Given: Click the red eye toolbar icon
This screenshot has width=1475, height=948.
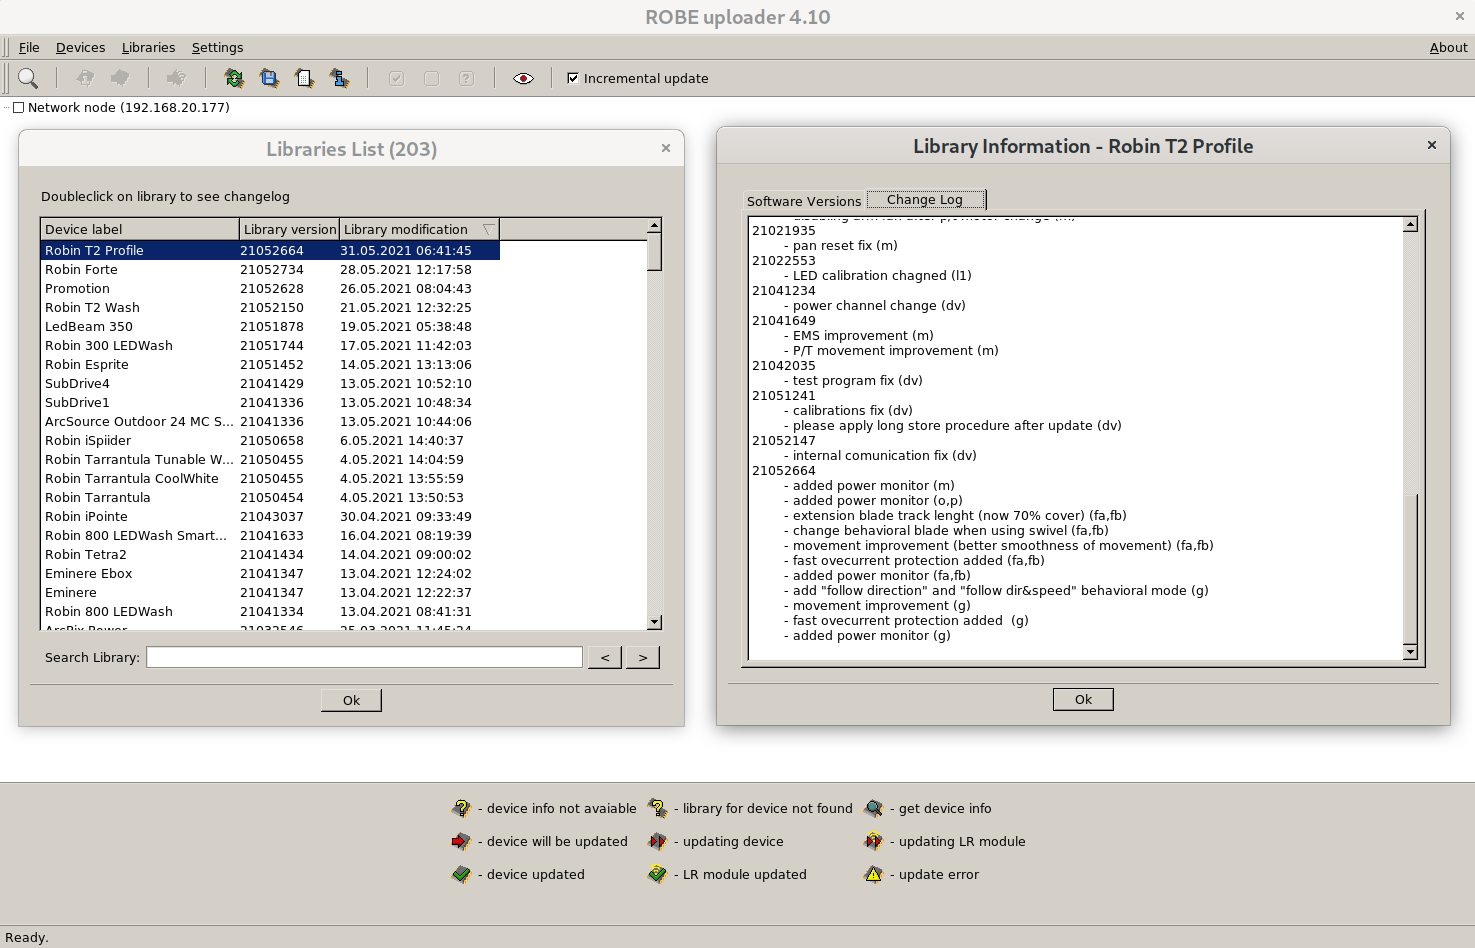Looking at the screenshot, I should coord(523,78).
